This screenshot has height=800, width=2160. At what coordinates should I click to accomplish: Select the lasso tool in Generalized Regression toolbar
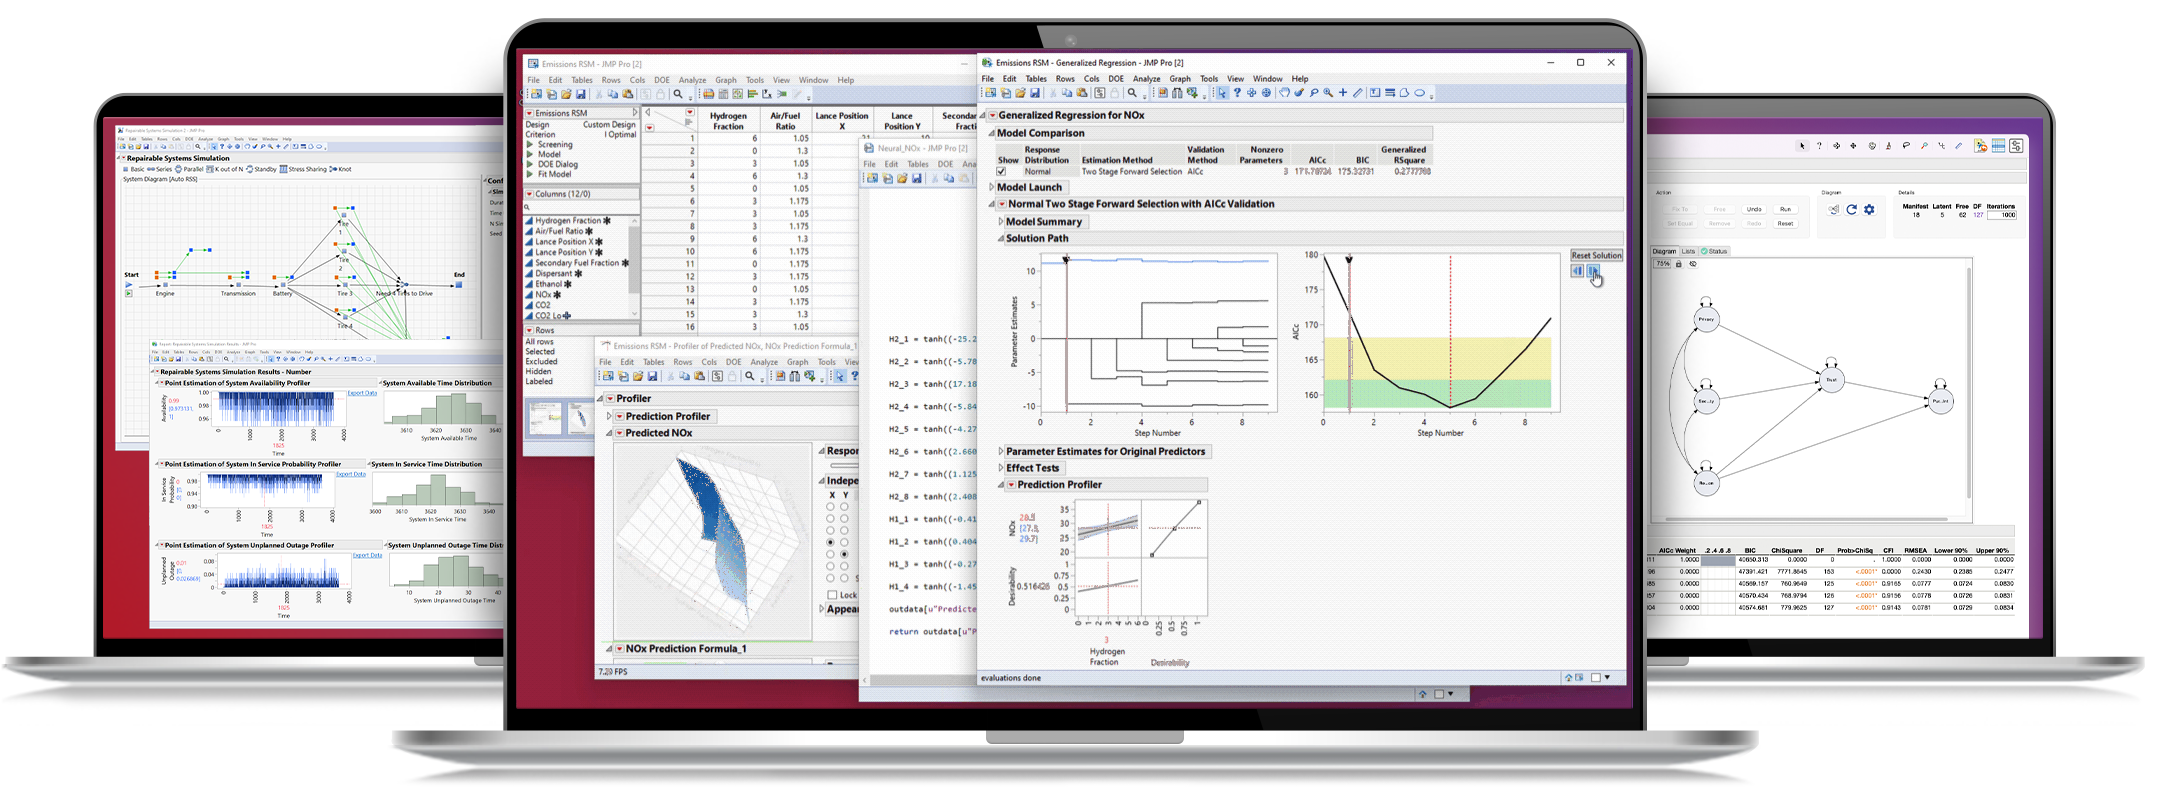[x=1314, y=93]
